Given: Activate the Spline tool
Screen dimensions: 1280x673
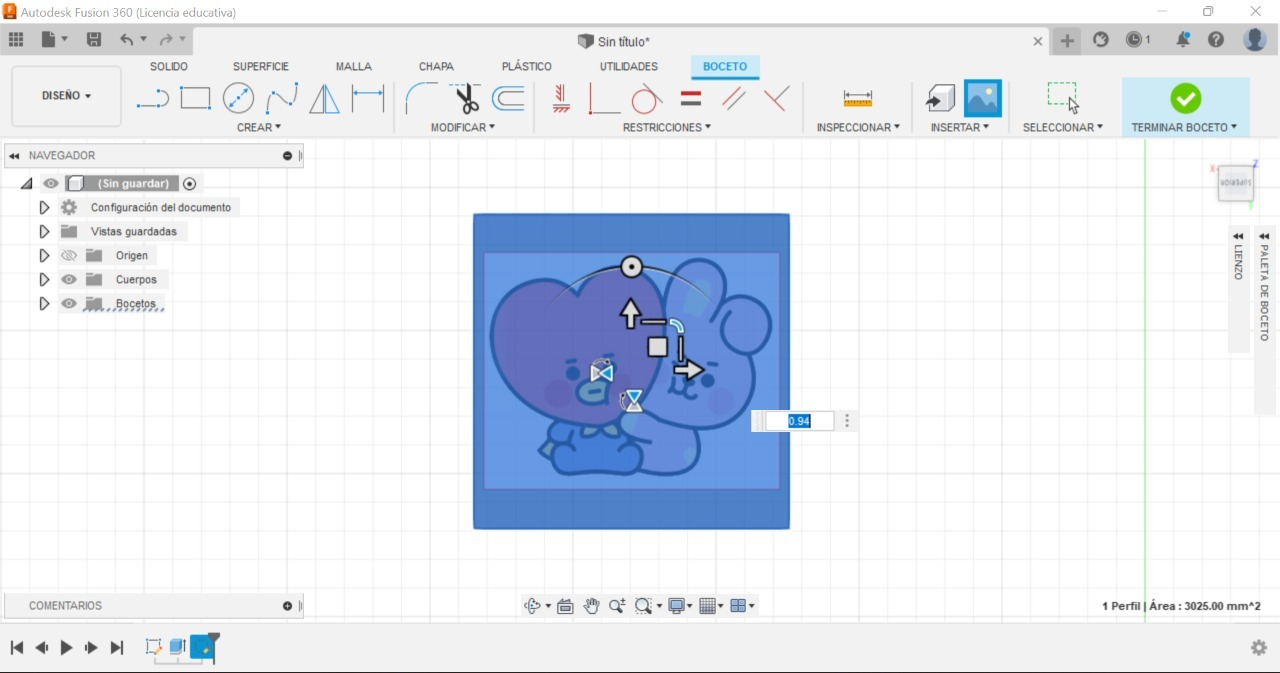Looking at the screenshot, I should [281, 98].
